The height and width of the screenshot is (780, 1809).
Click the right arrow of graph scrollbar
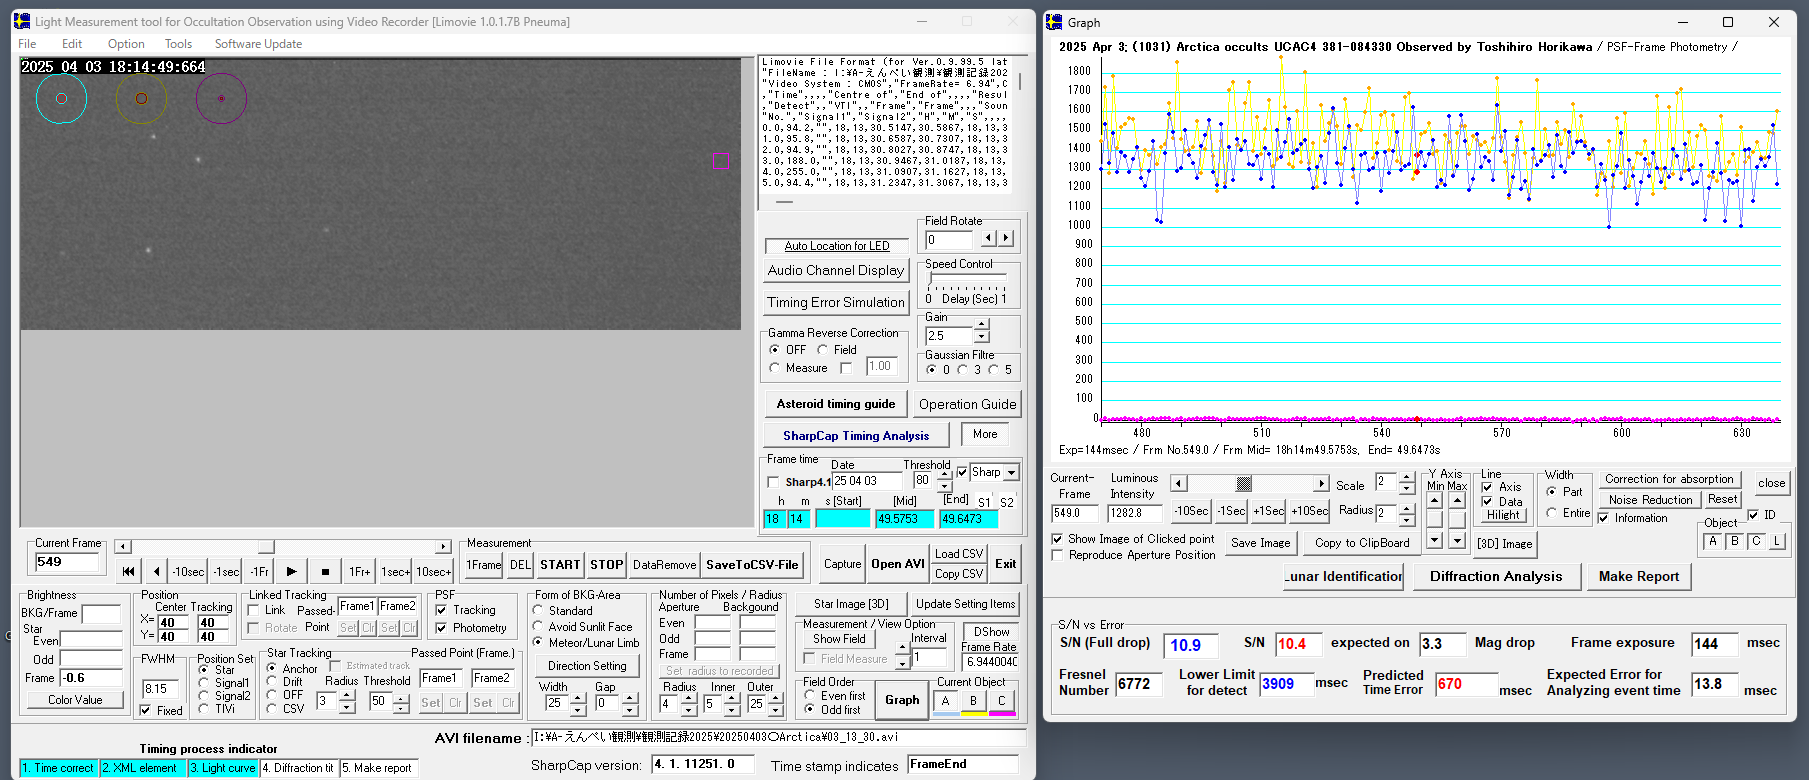pyautogui.click(x=1321, y=484)
